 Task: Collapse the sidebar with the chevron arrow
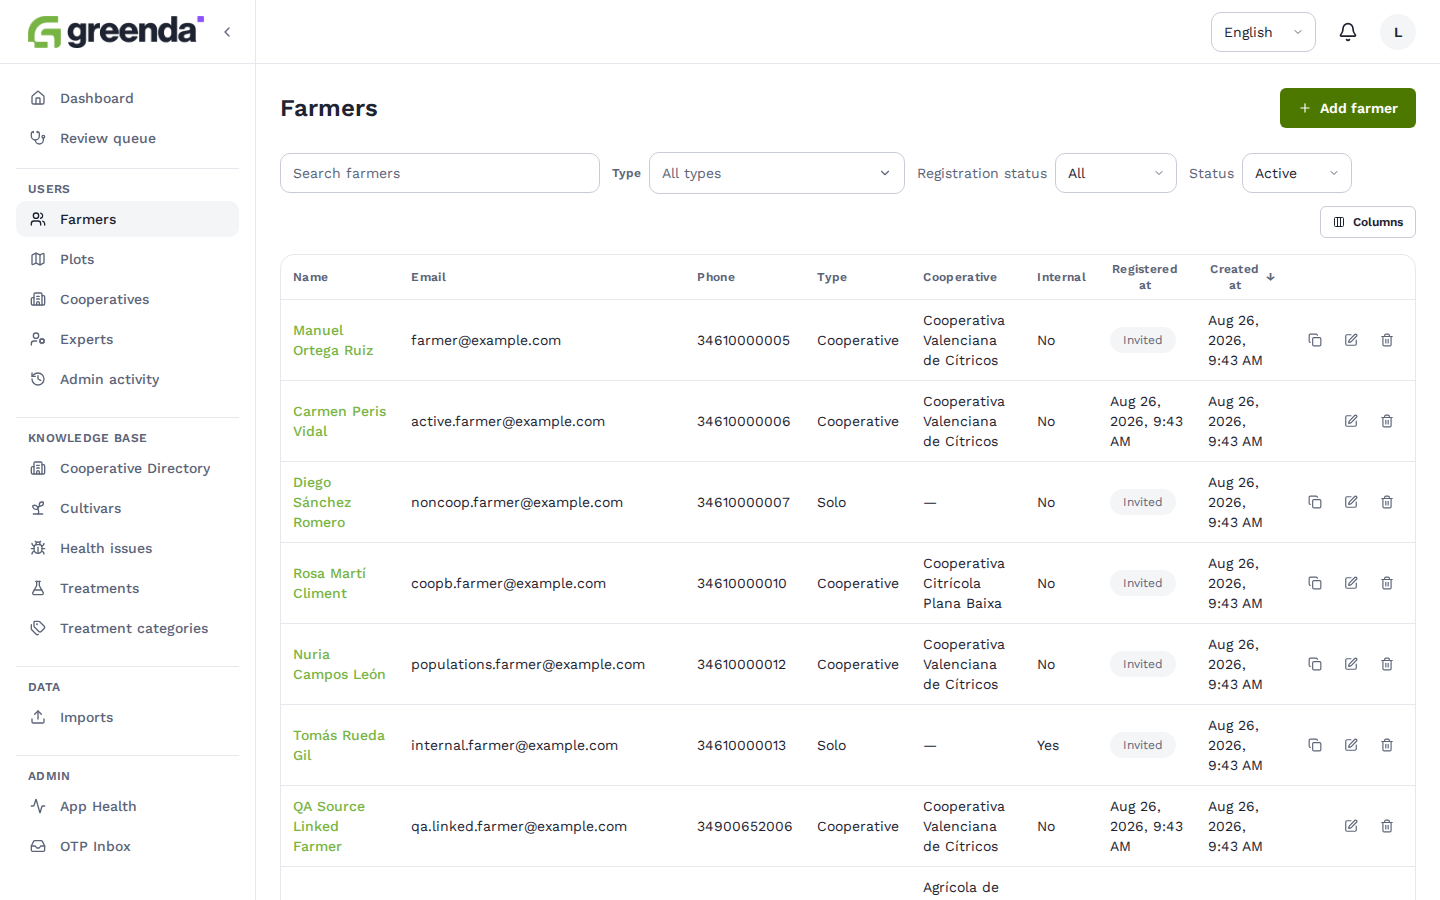227,32
